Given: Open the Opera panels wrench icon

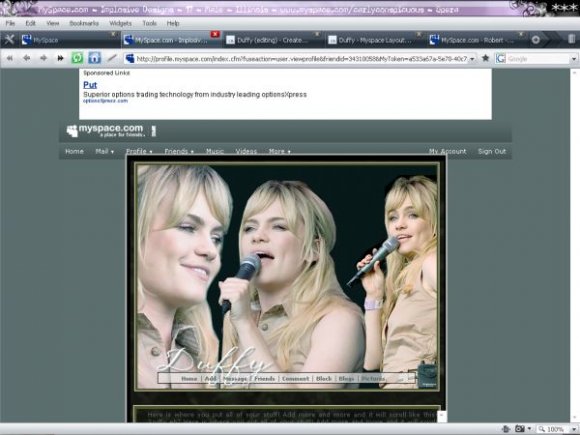Looking at the screenshot, I should (x=9, y=40).
